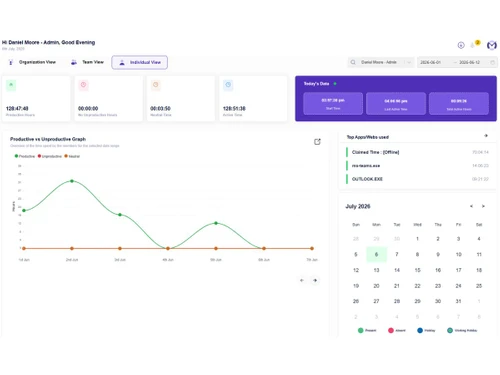The width and height of the screenshot is (500, 375).
Task: Open Top Apps/Webs used arrow
Action: [486, 136]
